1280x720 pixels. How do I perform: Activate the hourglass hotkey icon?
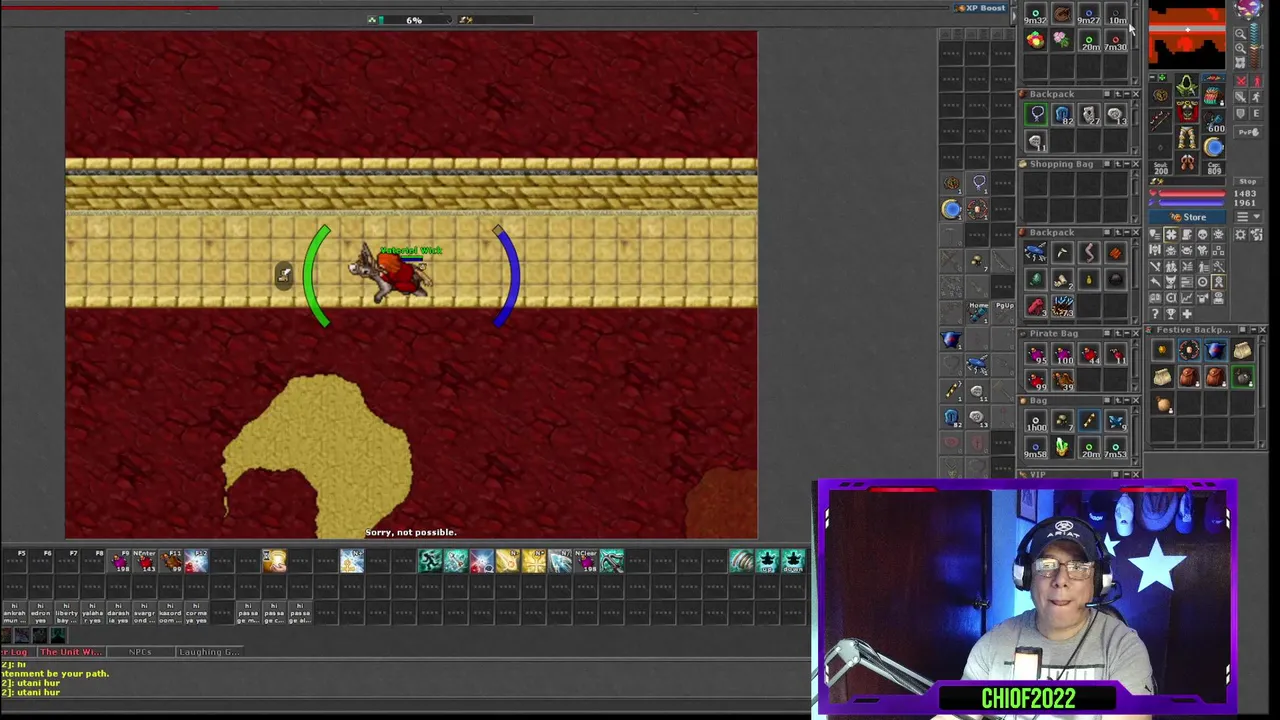coord(274,561)
